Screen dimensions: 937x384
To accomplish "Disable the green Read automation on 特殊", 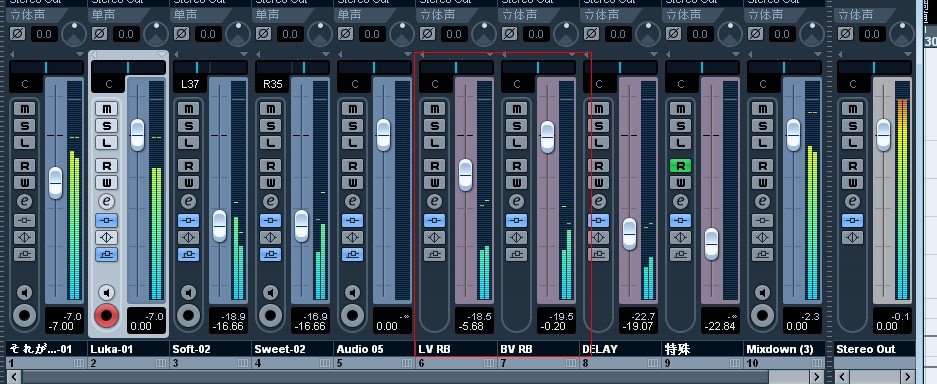I will point(681,165).
